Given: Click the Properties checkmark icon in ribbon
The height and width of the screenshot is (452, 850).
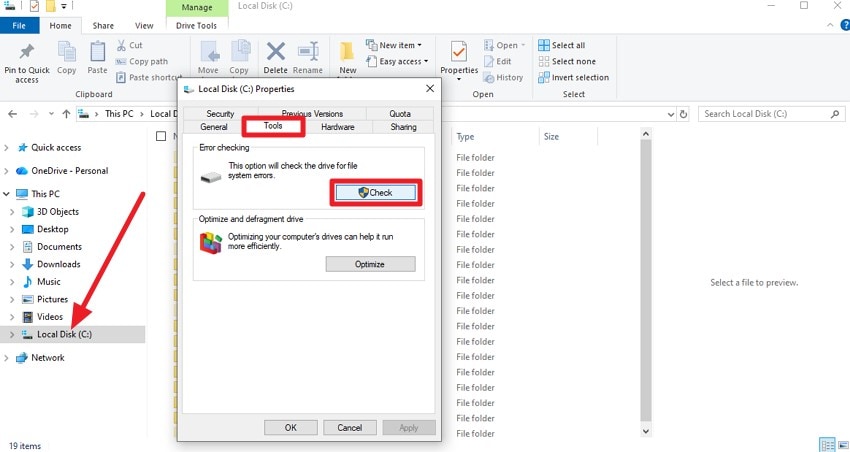Looking at the screenshot, I should [x=459, y=53].
